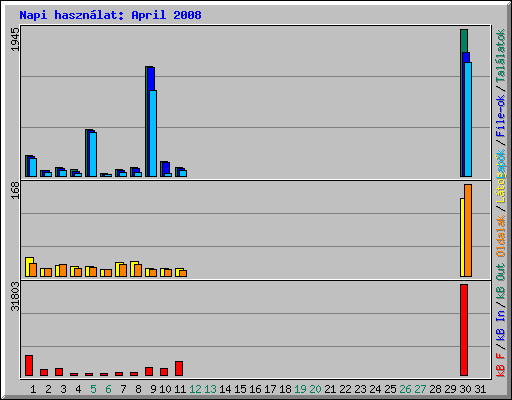Select the day 30 label on the x-axis
Viewport: 512px width, 400px height.
pyautogui.click(x=465, y=389)
